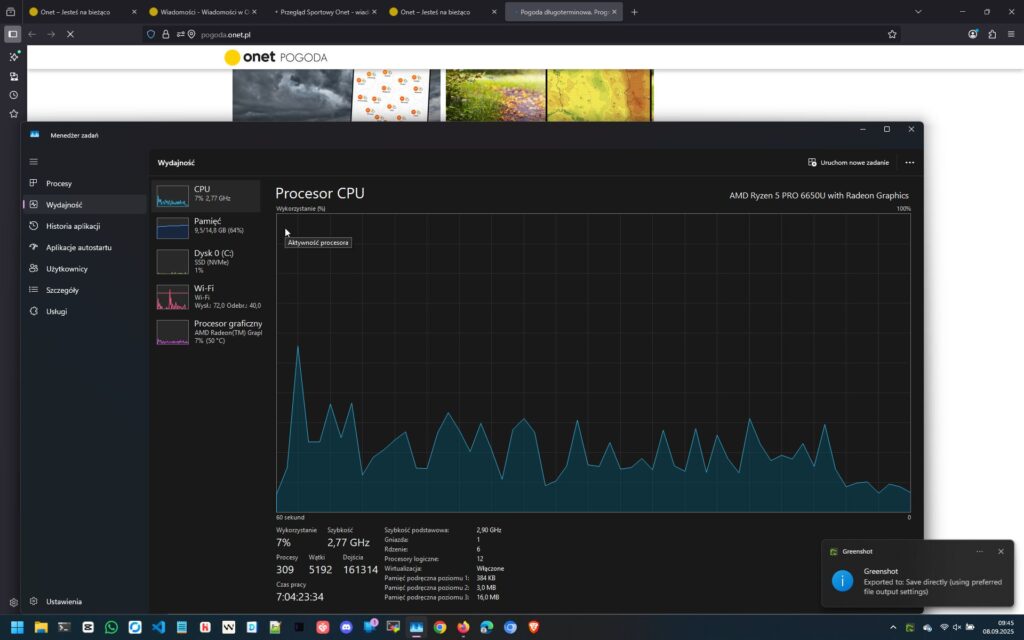1024x640 pixels.
Task: Click the pogoda.onet.pl address bar
Action: tap(500, 34)
